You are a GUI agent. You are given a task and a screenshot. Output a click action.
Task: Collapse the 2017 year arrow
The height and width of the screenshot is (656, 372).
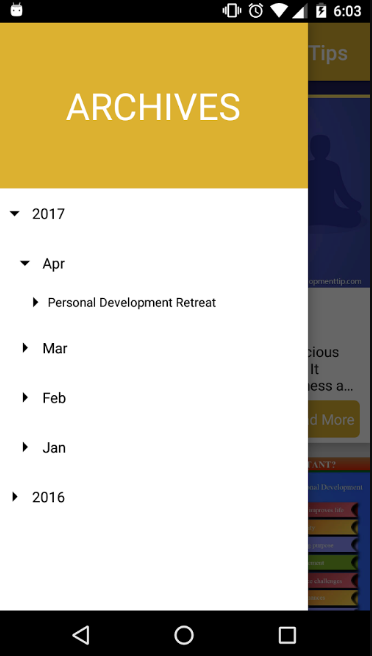coord(15,214)
